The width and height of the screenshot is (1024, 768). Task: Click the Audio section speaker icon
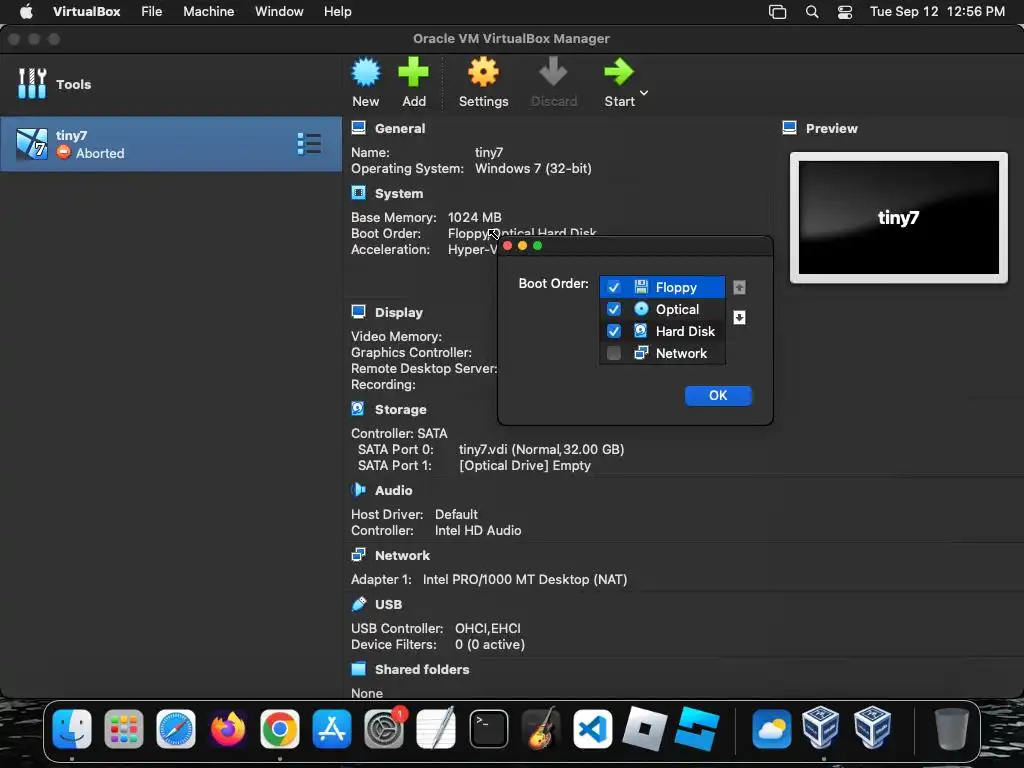pos(359,490)
